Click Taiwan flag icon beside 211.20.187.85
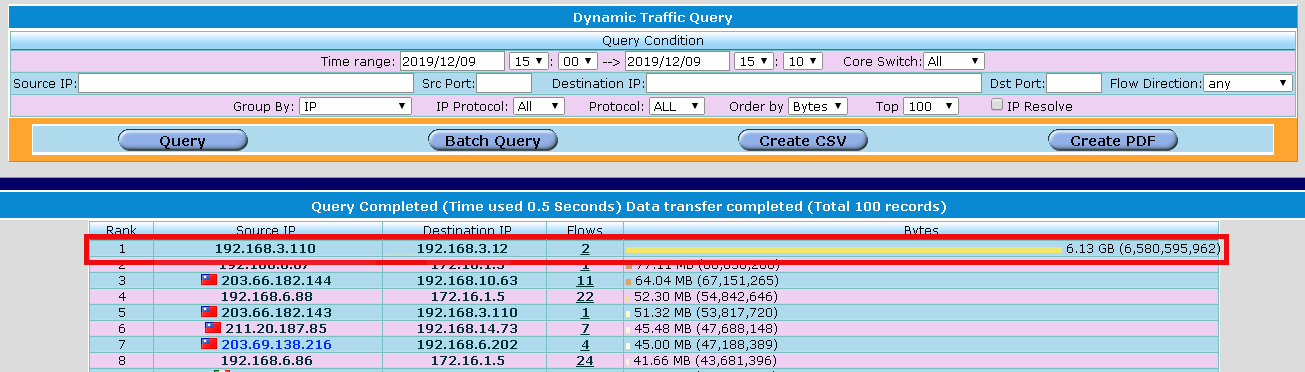This screenshot has width=1305, height=372. tap(213, 328)
